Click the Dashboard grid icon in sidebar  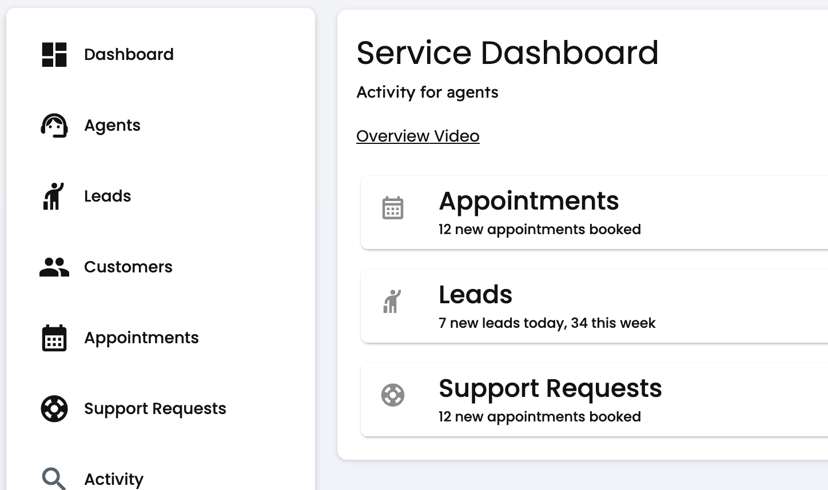pos(54,54)
